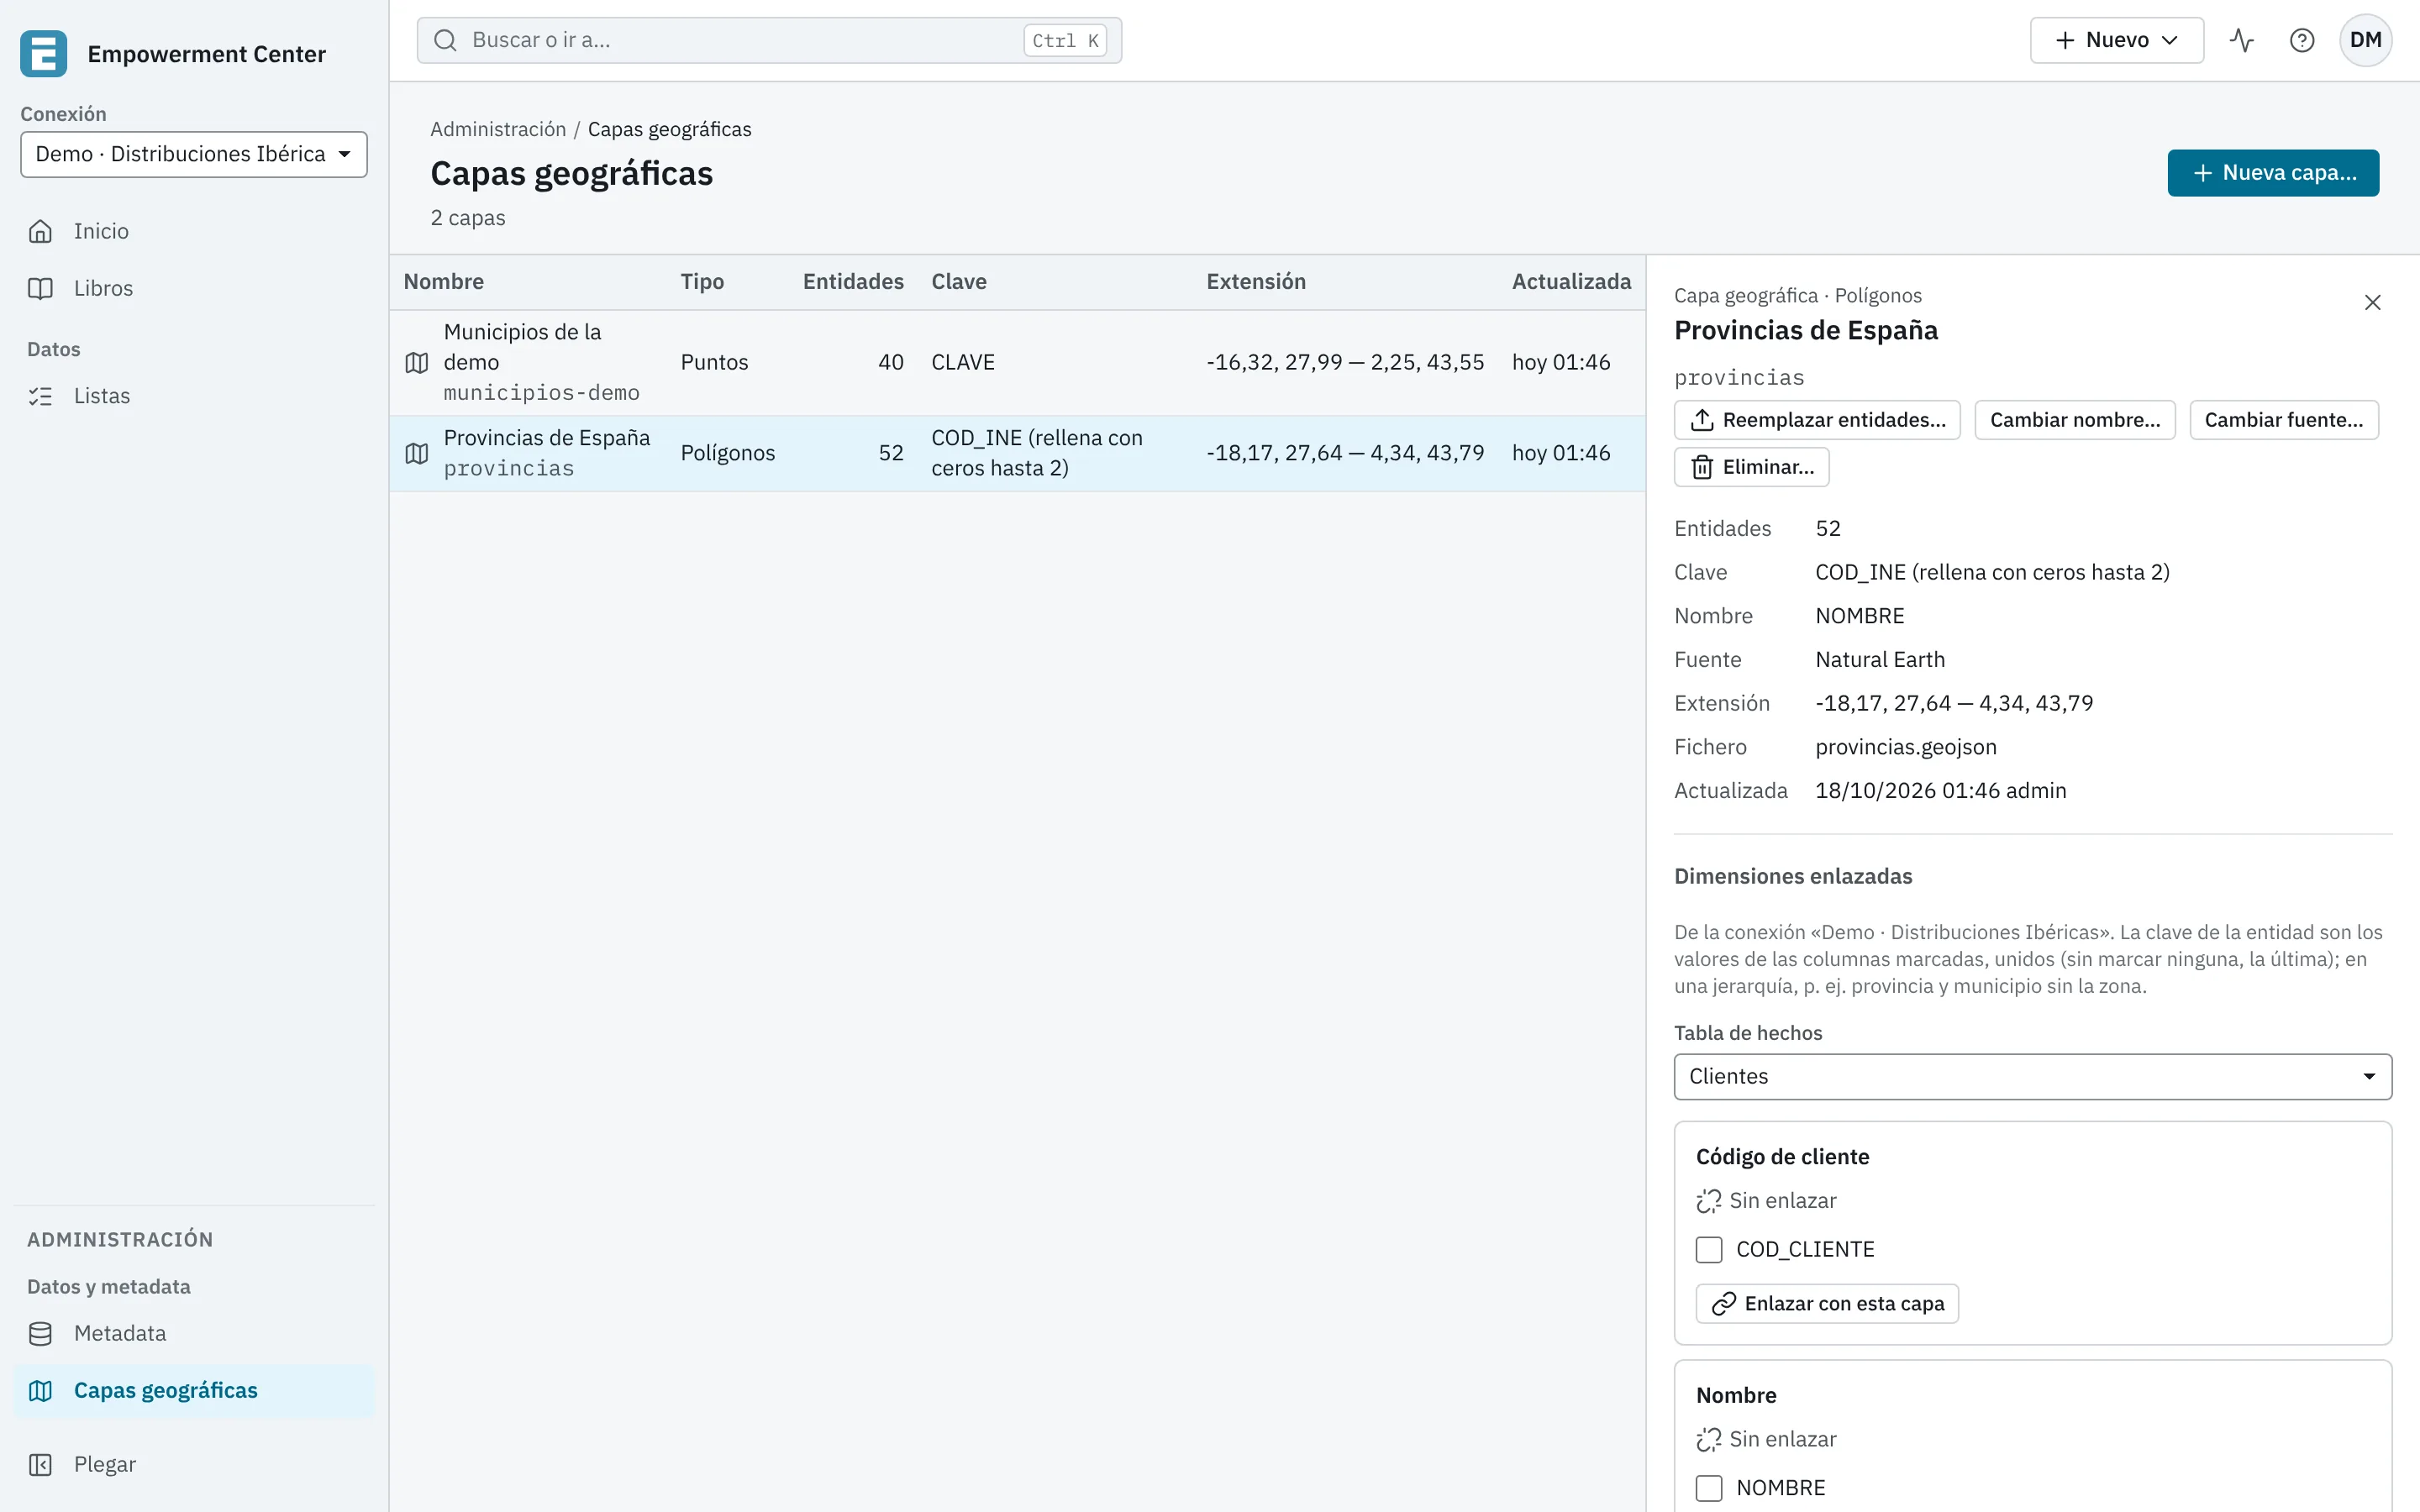Click the Natural Earth source value
Viewport: 2420px width, 1512px height.
(x=1880, y=660)
